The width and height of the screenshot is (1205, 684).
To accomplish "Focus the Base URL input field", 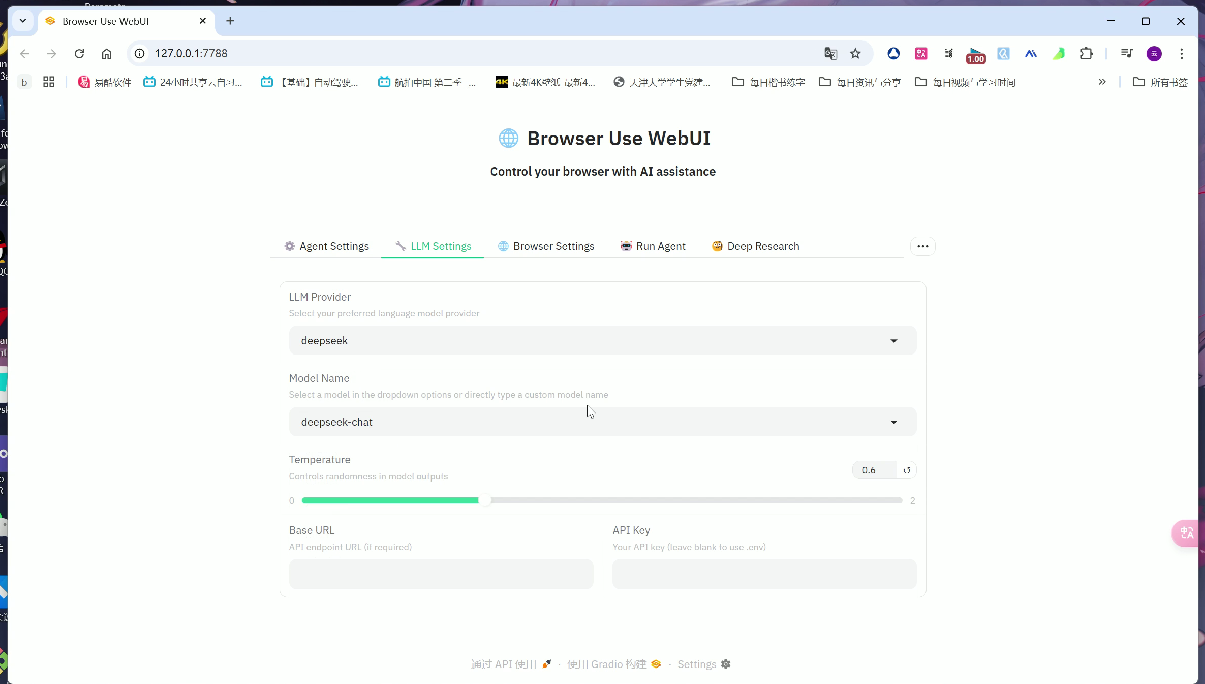I will point(441,574).
